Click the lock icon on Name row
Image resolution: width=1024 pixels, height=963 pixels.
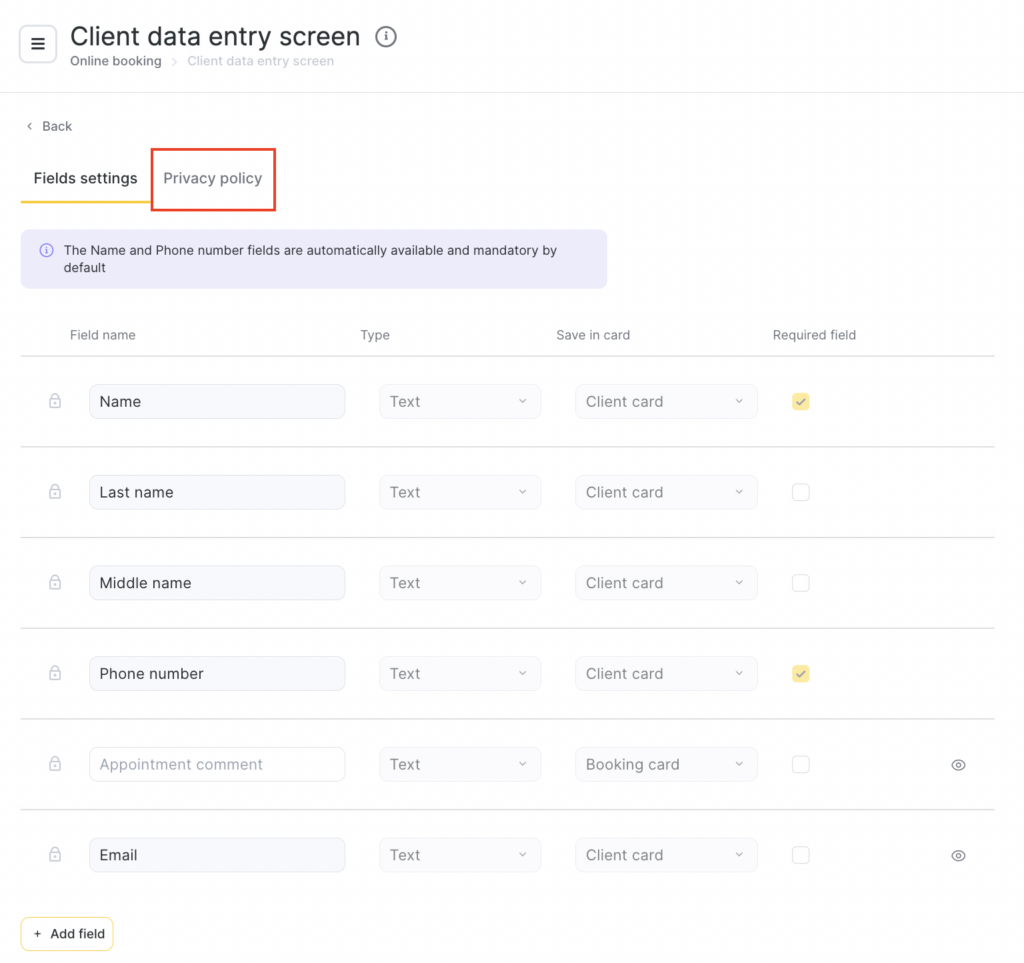pos(55,401)
